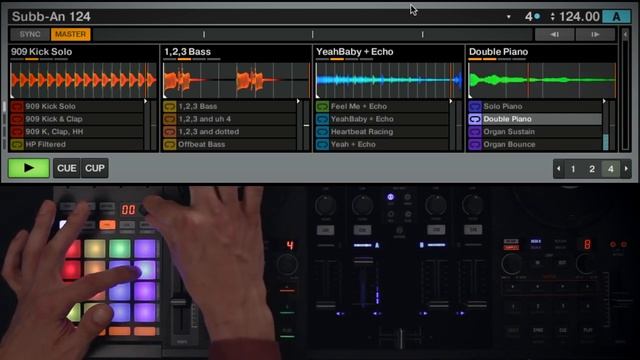Click quantize value 4 in header

[x=529, y=17]
